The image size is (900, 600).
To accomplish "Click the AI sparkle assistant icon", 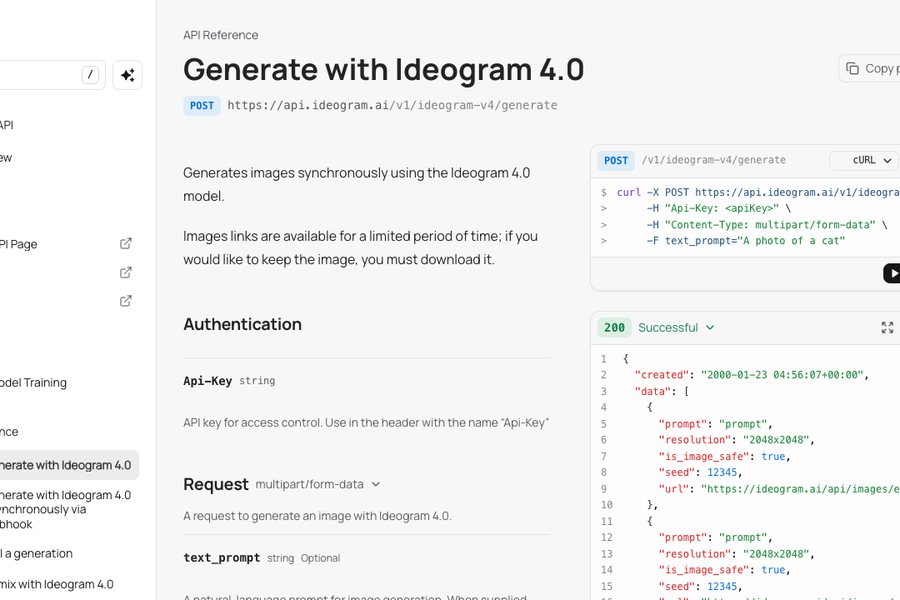I will [x=127, y=75].
